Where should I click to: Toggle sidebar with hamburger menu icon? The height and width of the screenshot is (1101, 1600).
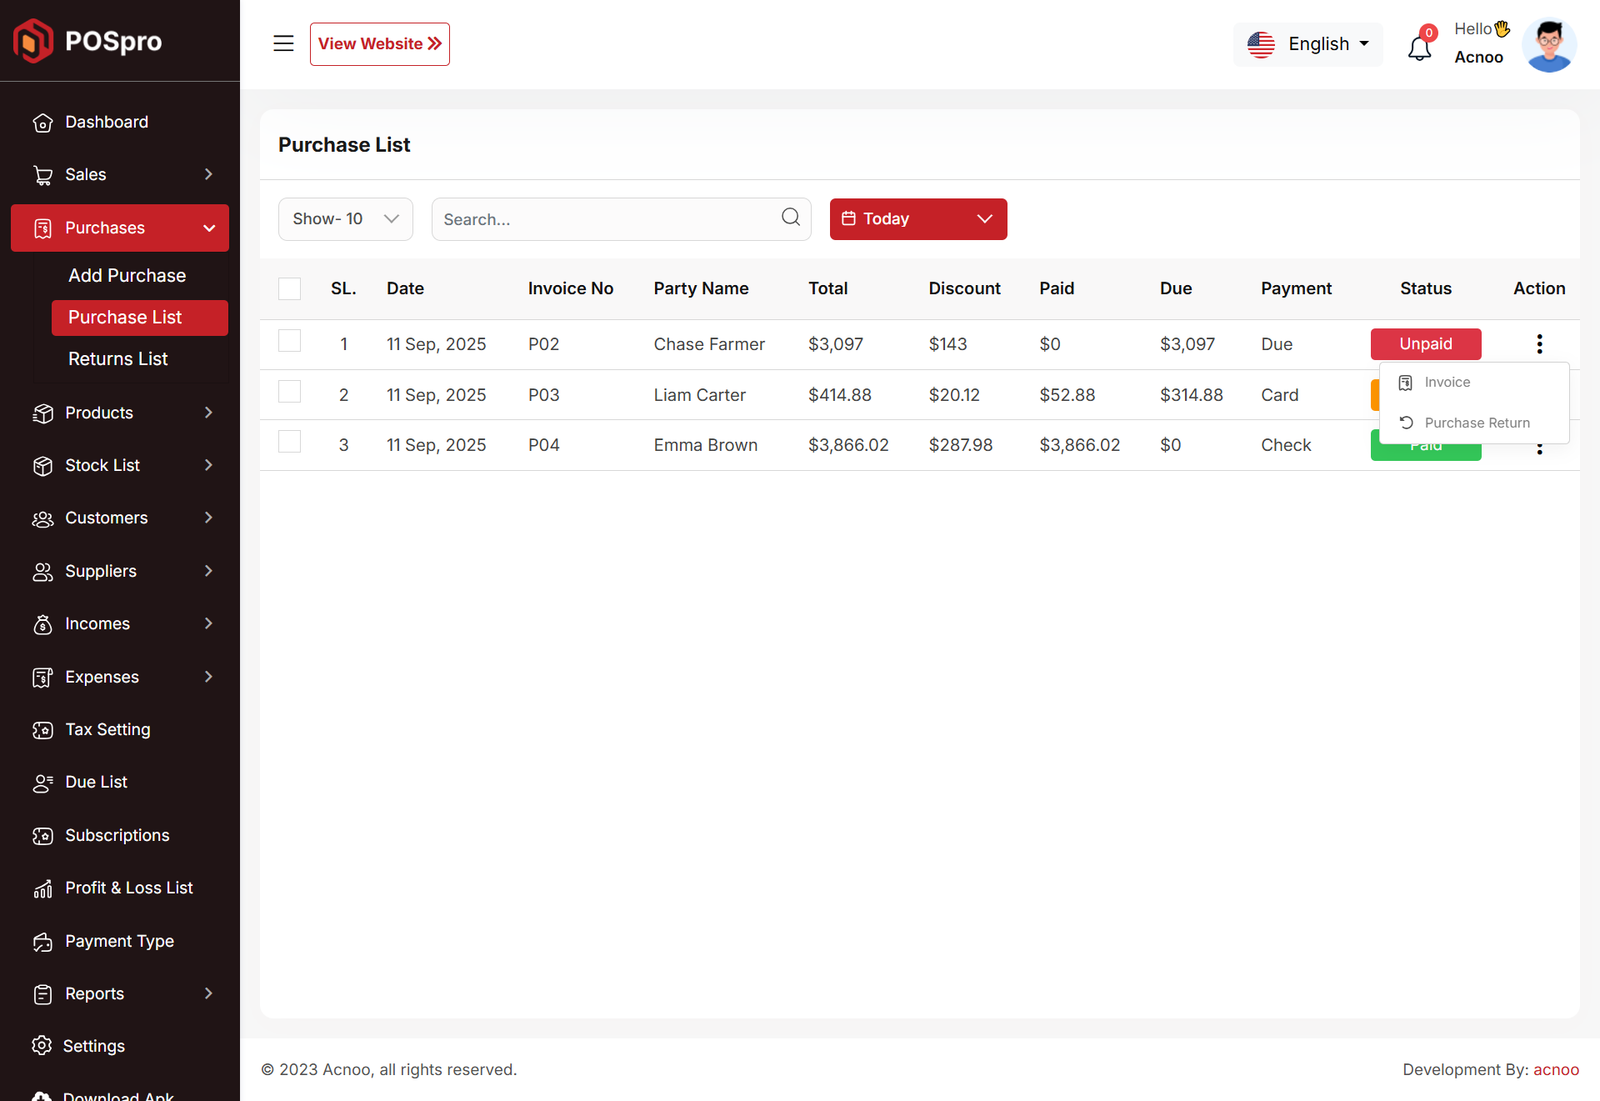(283, 44)
